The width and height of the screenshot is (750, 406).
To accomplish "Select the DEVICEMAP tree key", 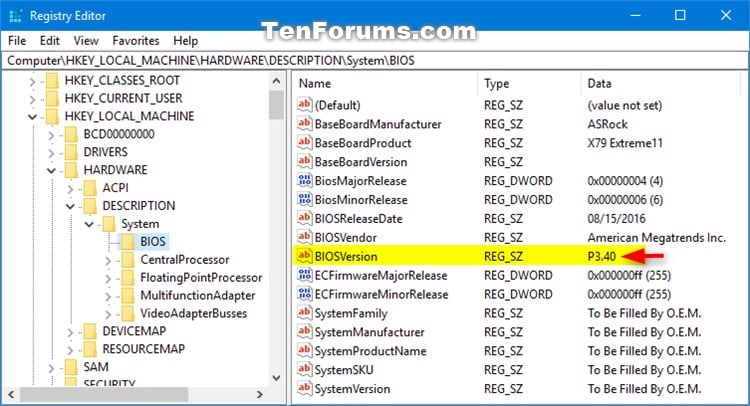I will point(134,331).
